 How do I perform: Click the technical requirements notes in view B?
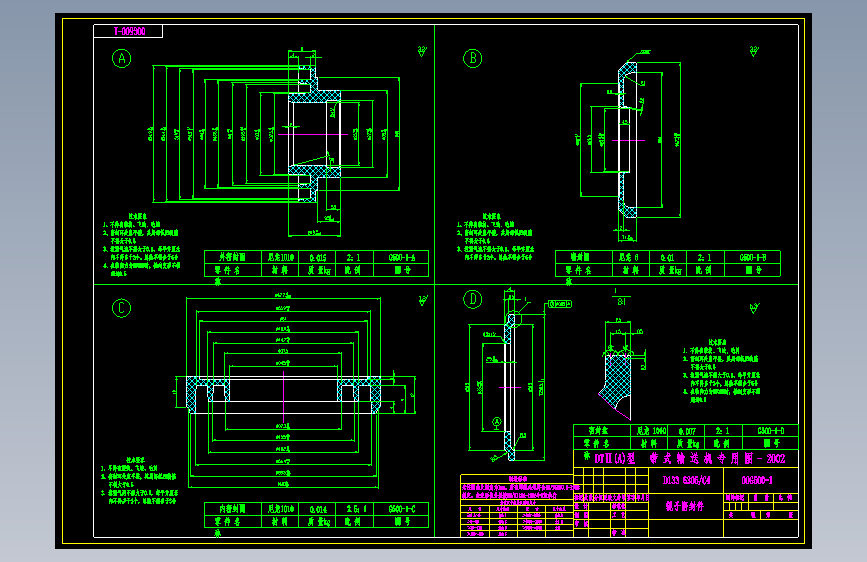click(495, 236)
